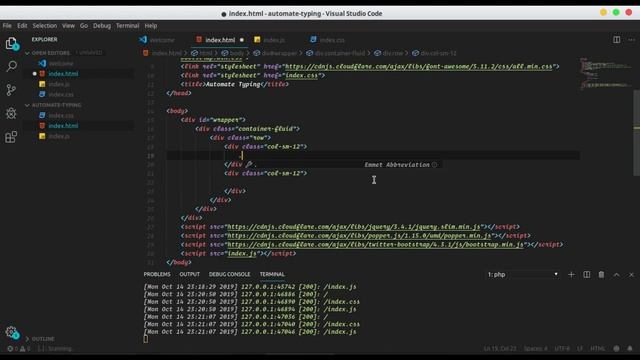The width and height of the screenshot is (640, 360).
Task: Click Emmet Abbreviation info icon
Action: 434,164
